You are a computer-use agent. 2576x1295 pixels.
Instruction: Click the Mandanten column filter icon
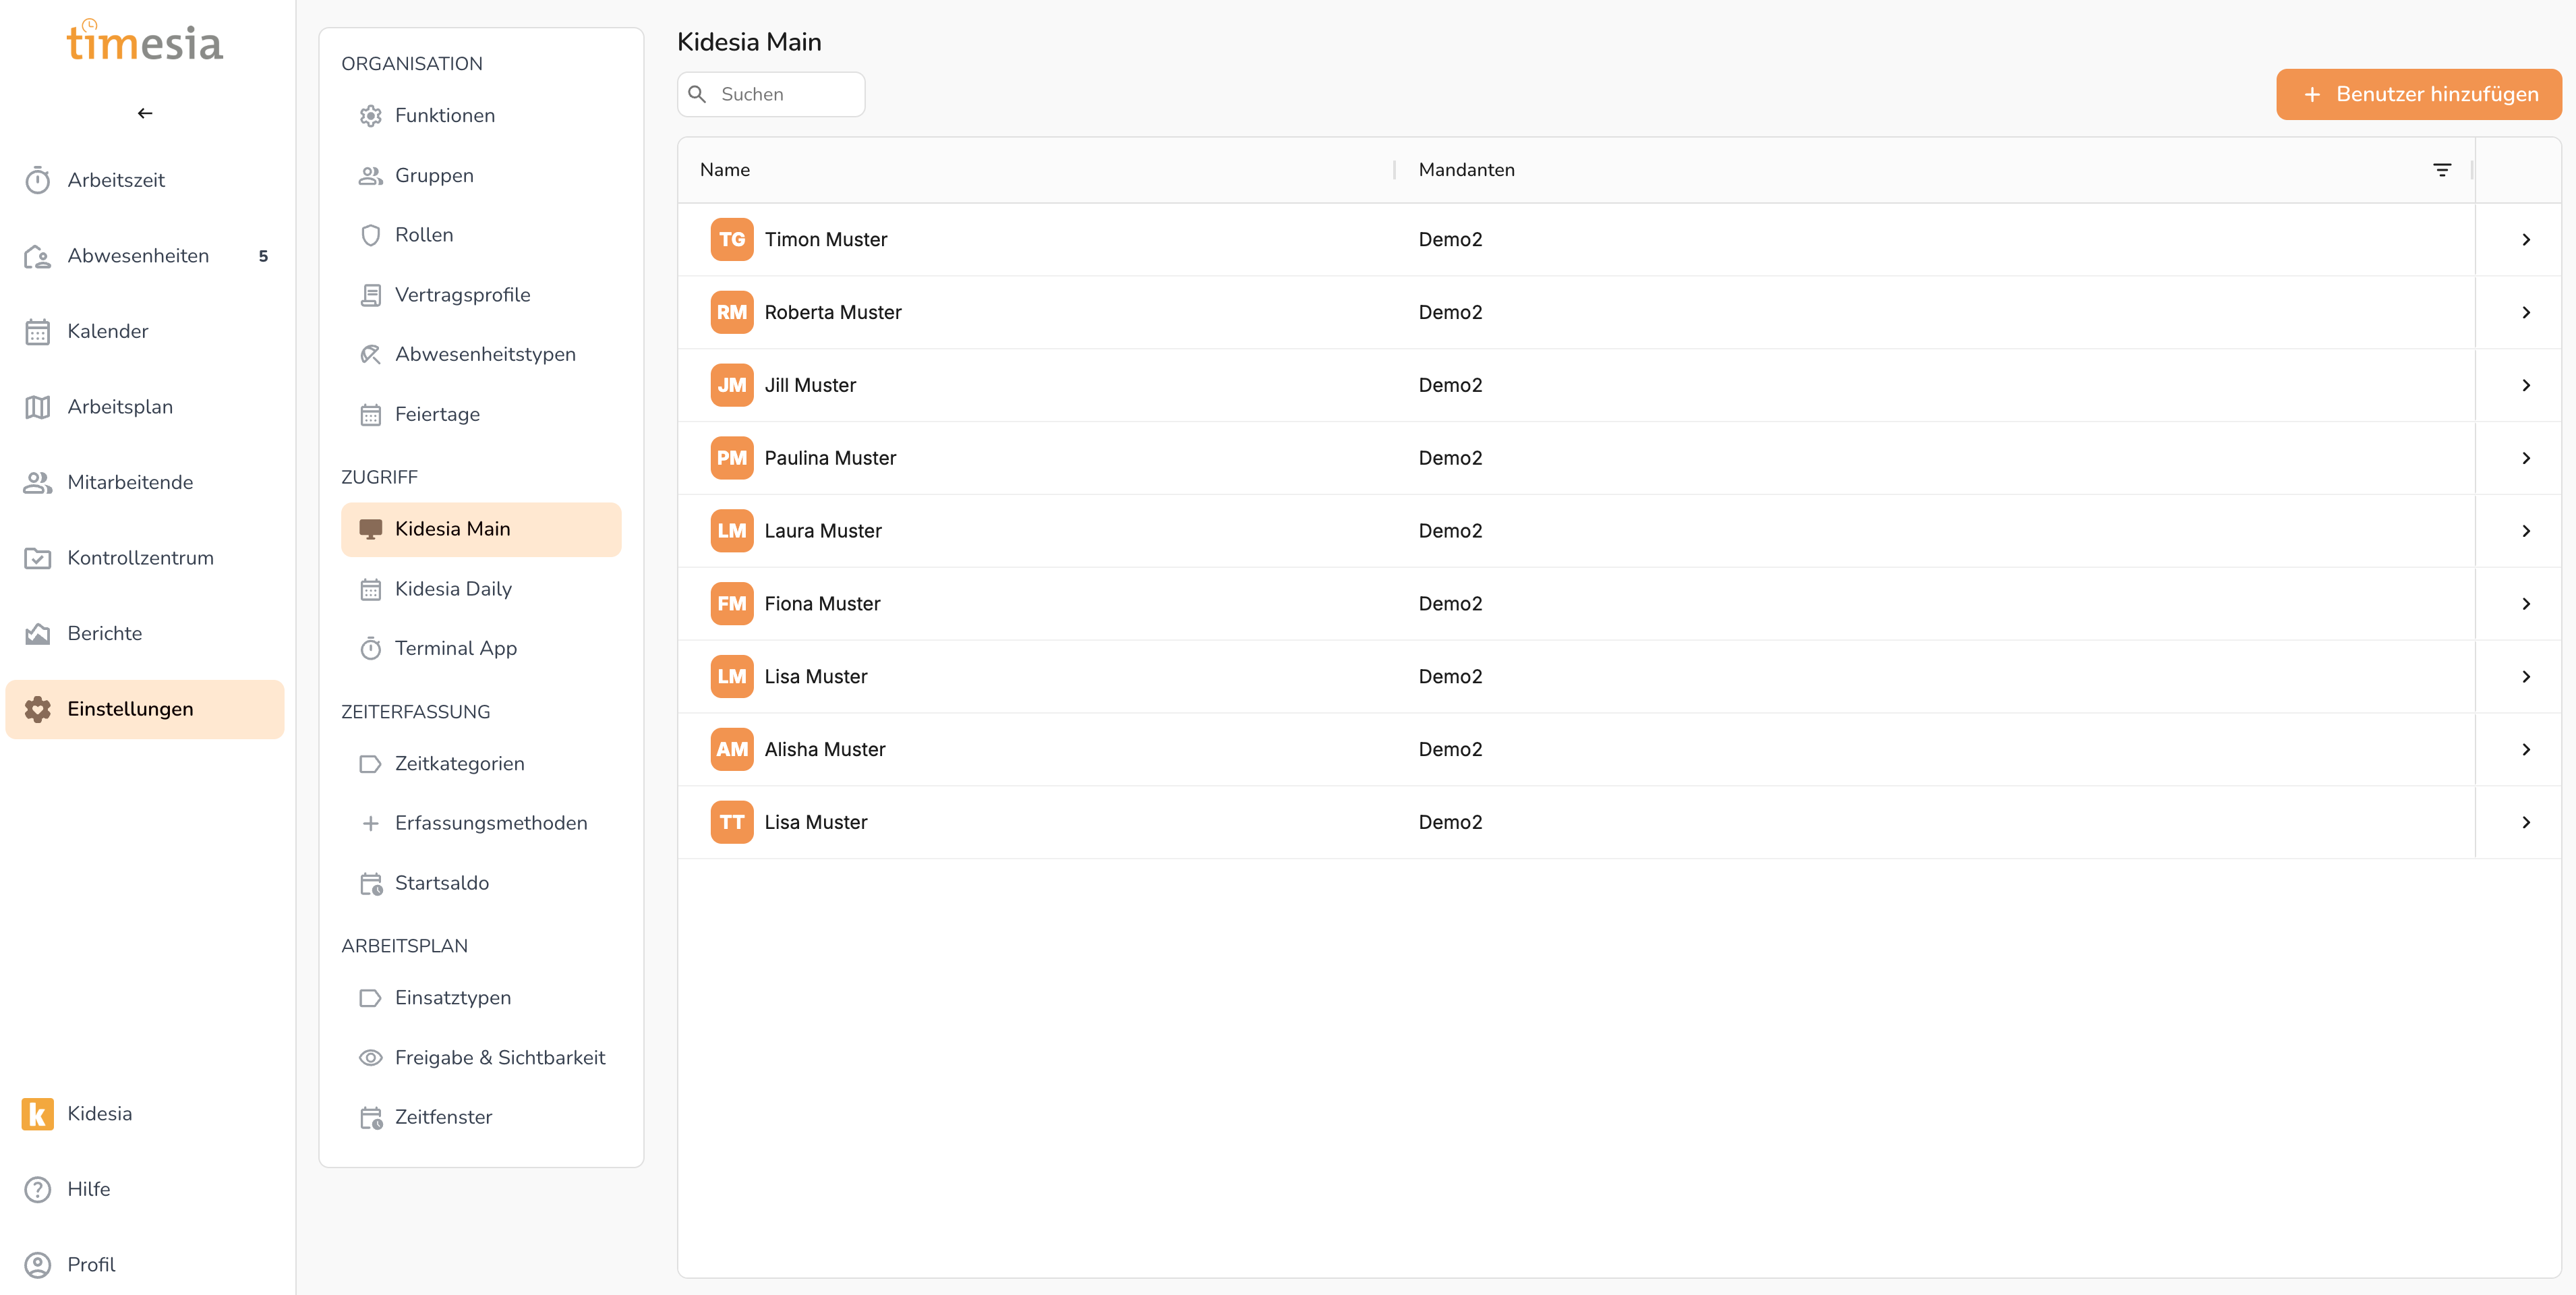click(x=2441, y=170)
